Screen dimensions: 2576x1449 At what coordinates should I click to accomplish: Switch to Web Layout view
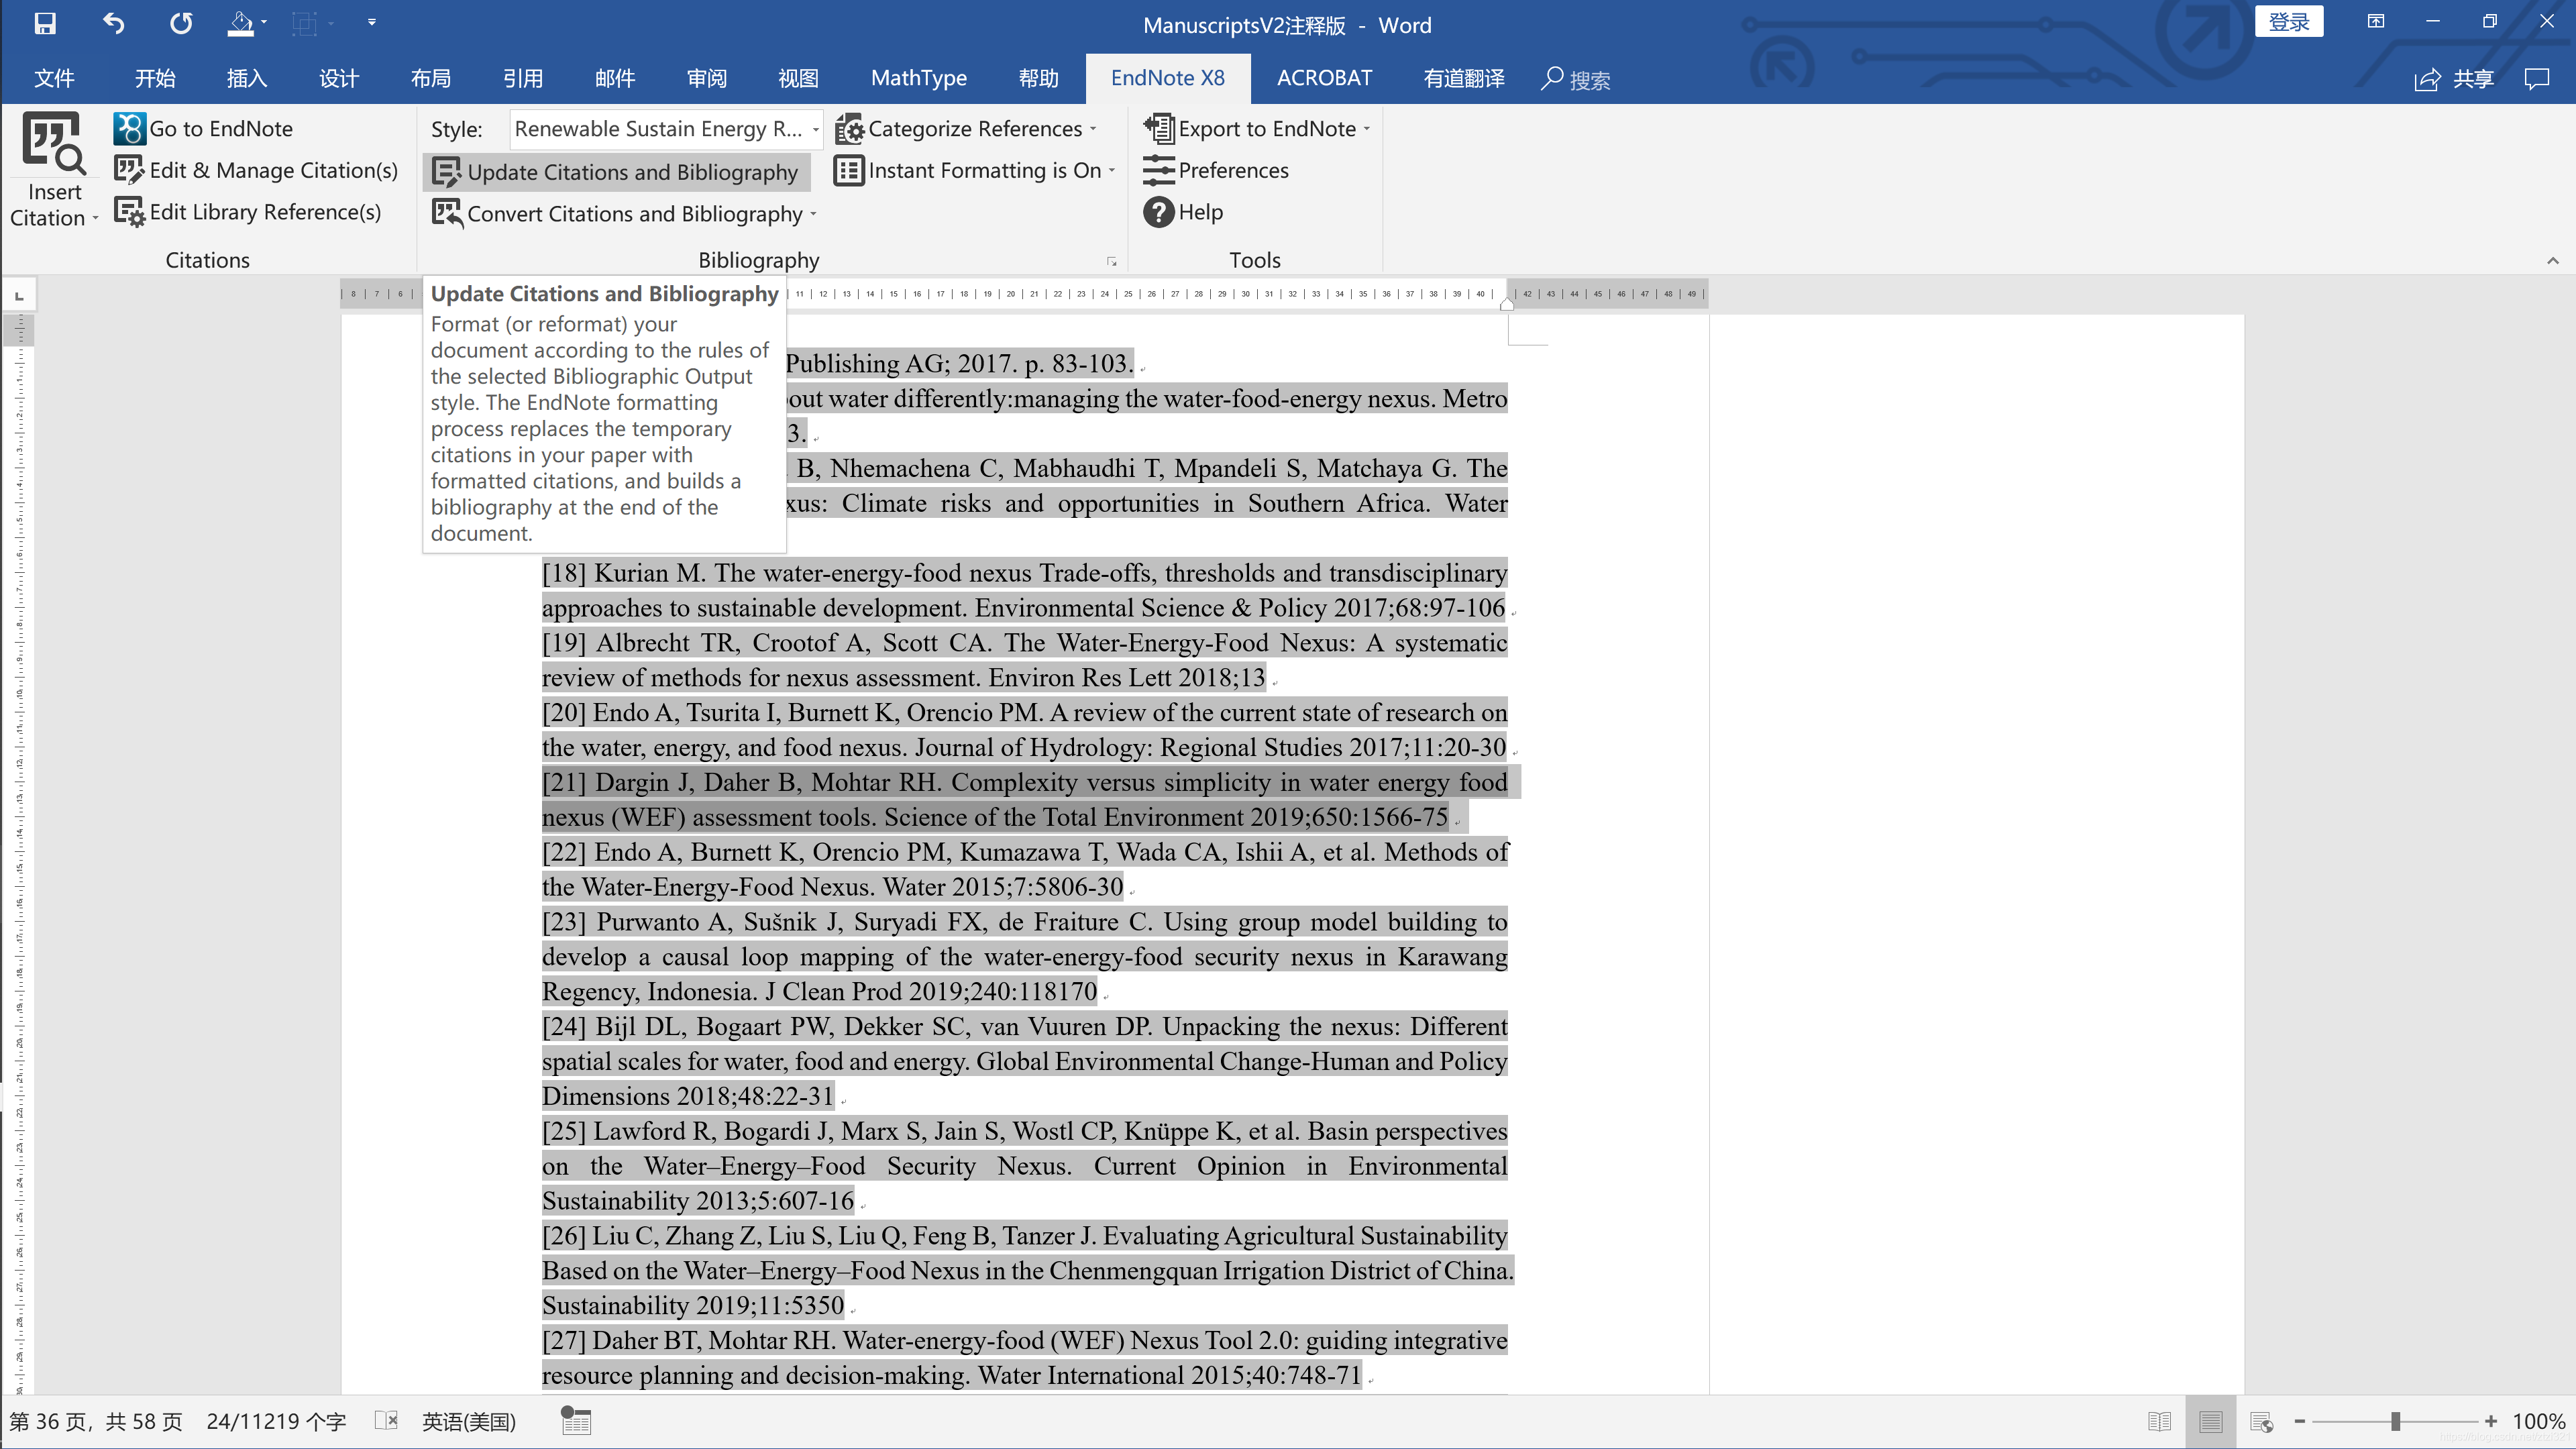click(x=2261, y=1421)
